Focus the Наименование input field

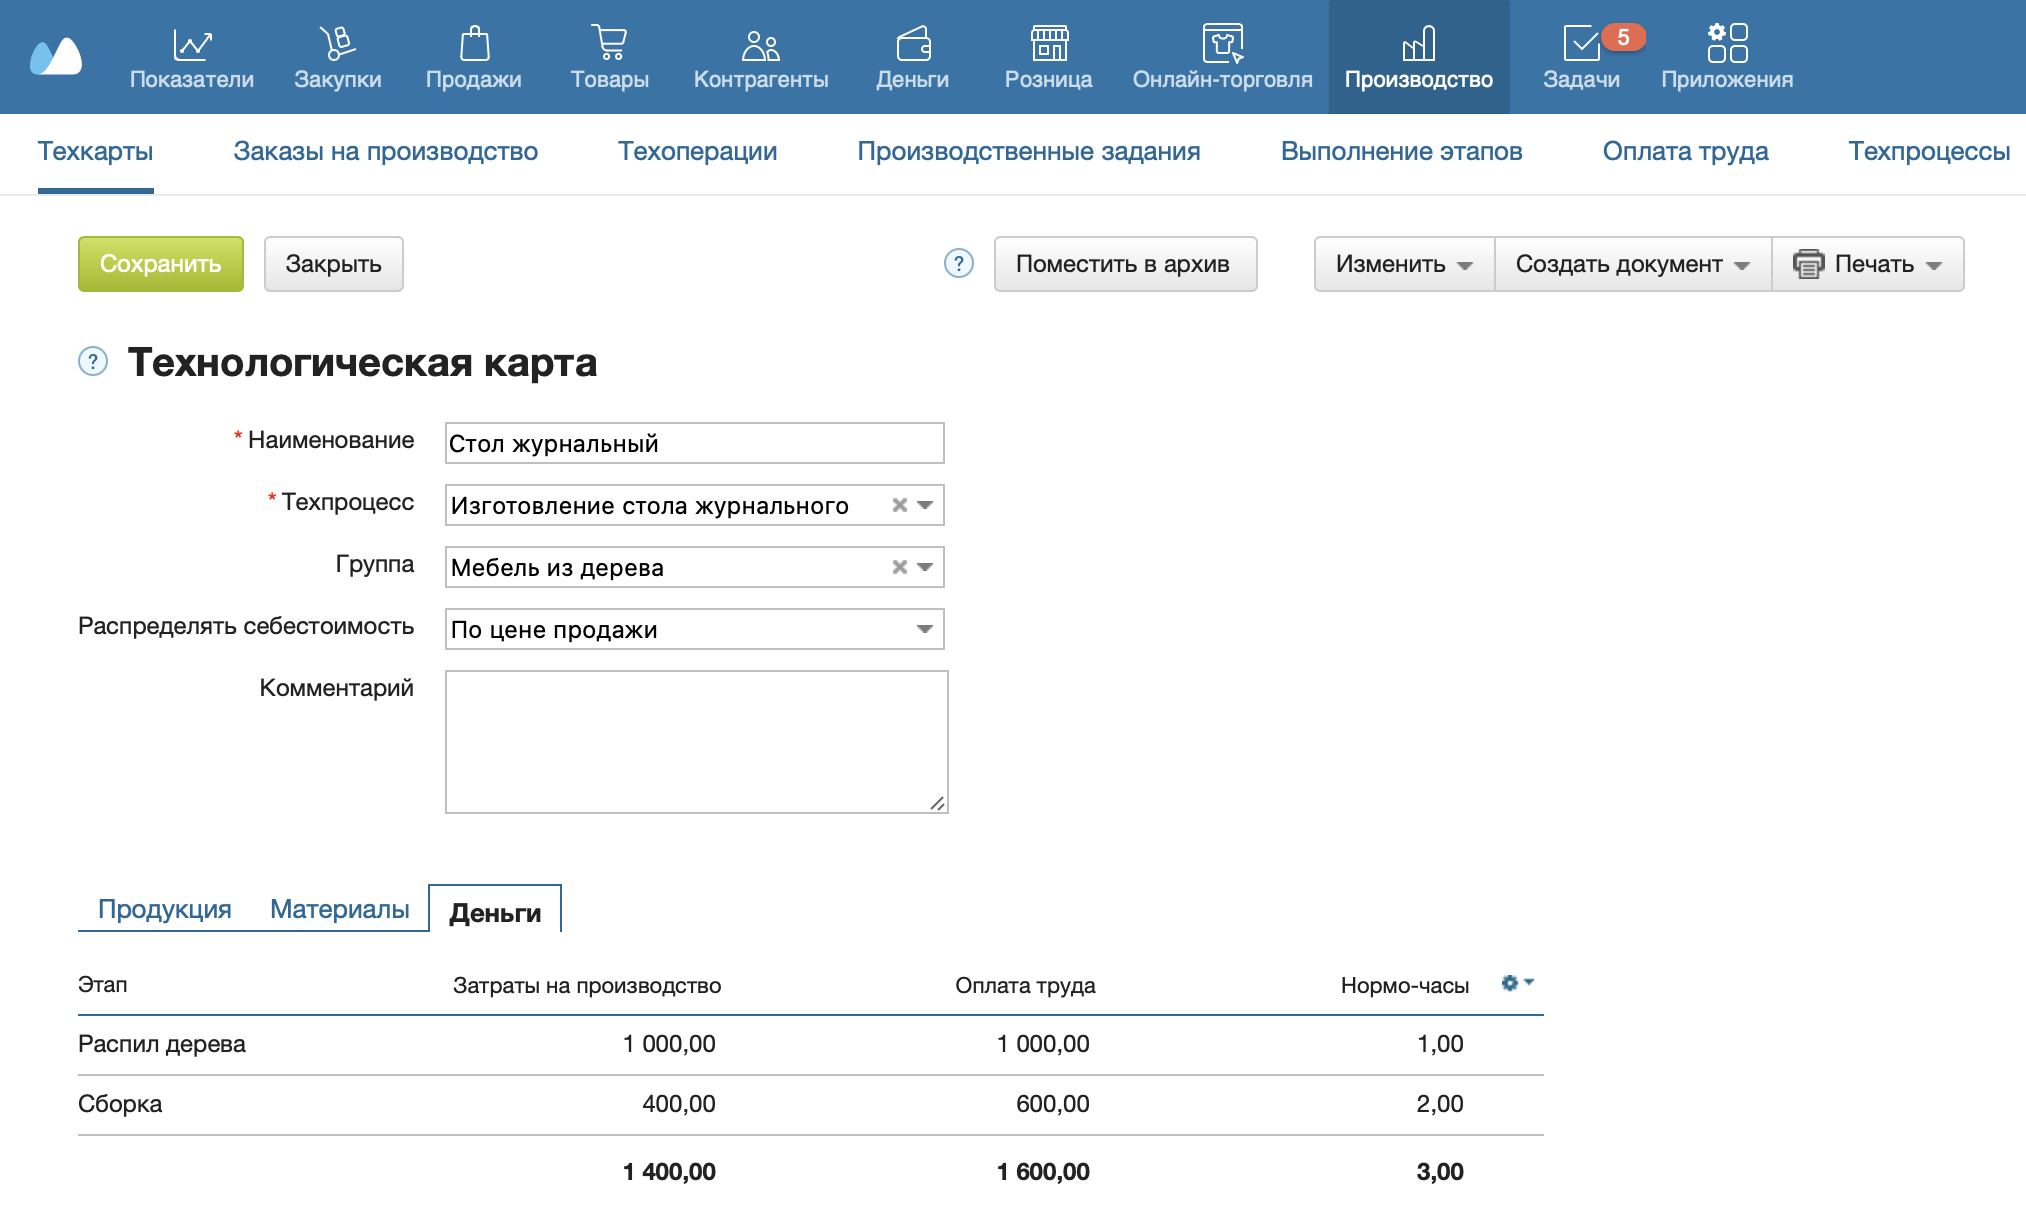pyautogui.click(x=695, y=443)
